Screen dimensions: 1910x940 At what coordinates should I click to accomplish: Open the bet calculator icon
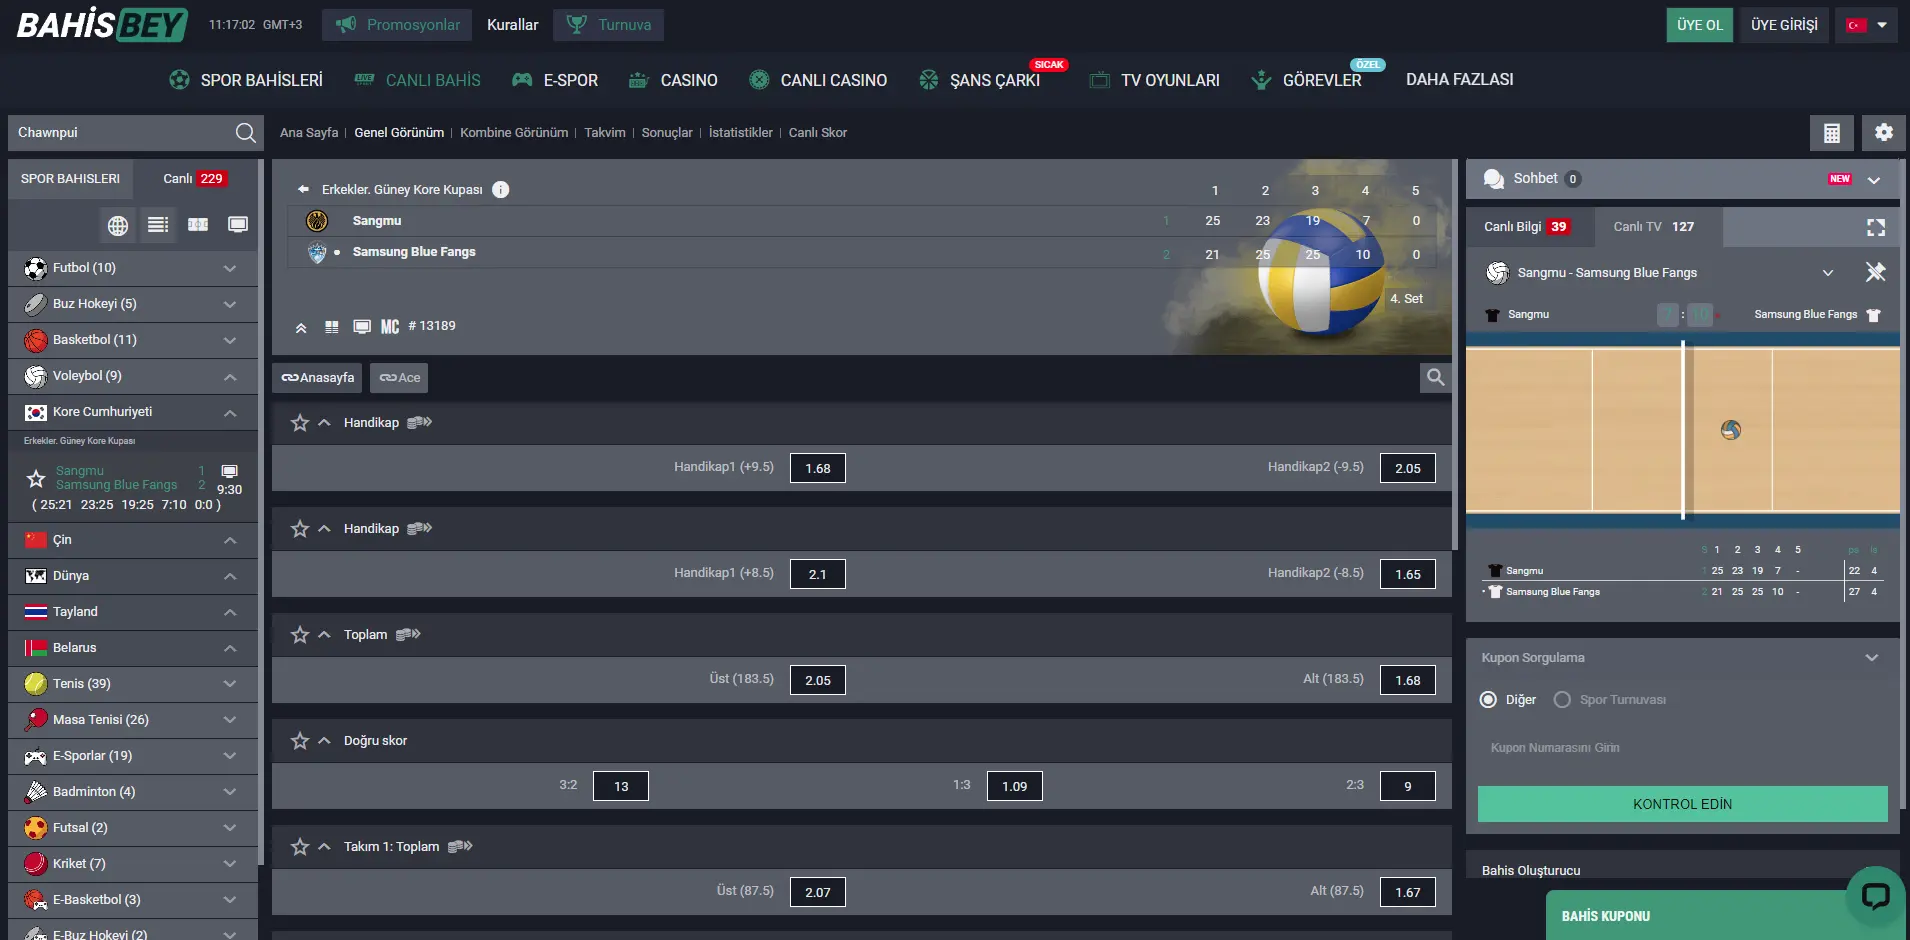1832,133
